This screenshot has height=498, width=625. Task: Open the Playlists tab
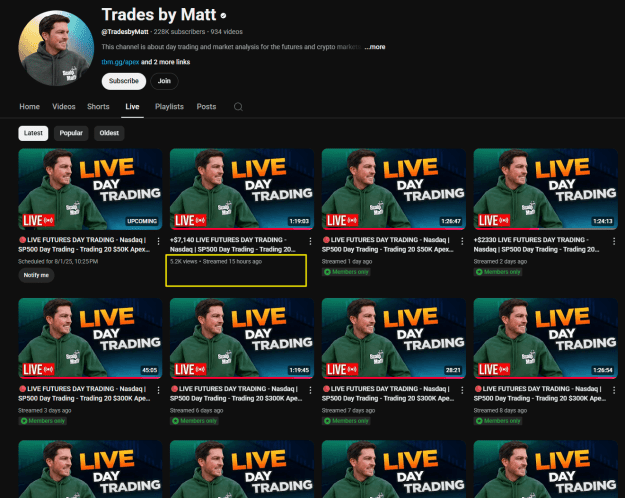click(169, 106)
